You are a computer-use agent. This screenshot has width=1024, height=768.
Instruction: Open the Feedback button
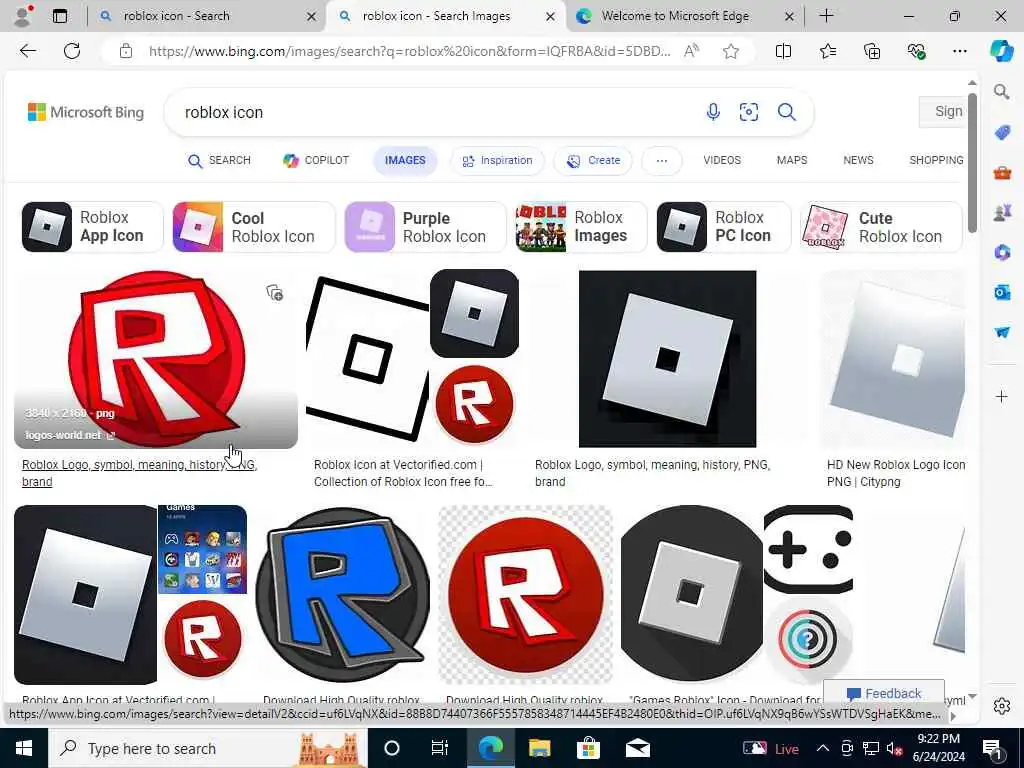point(884,693)
